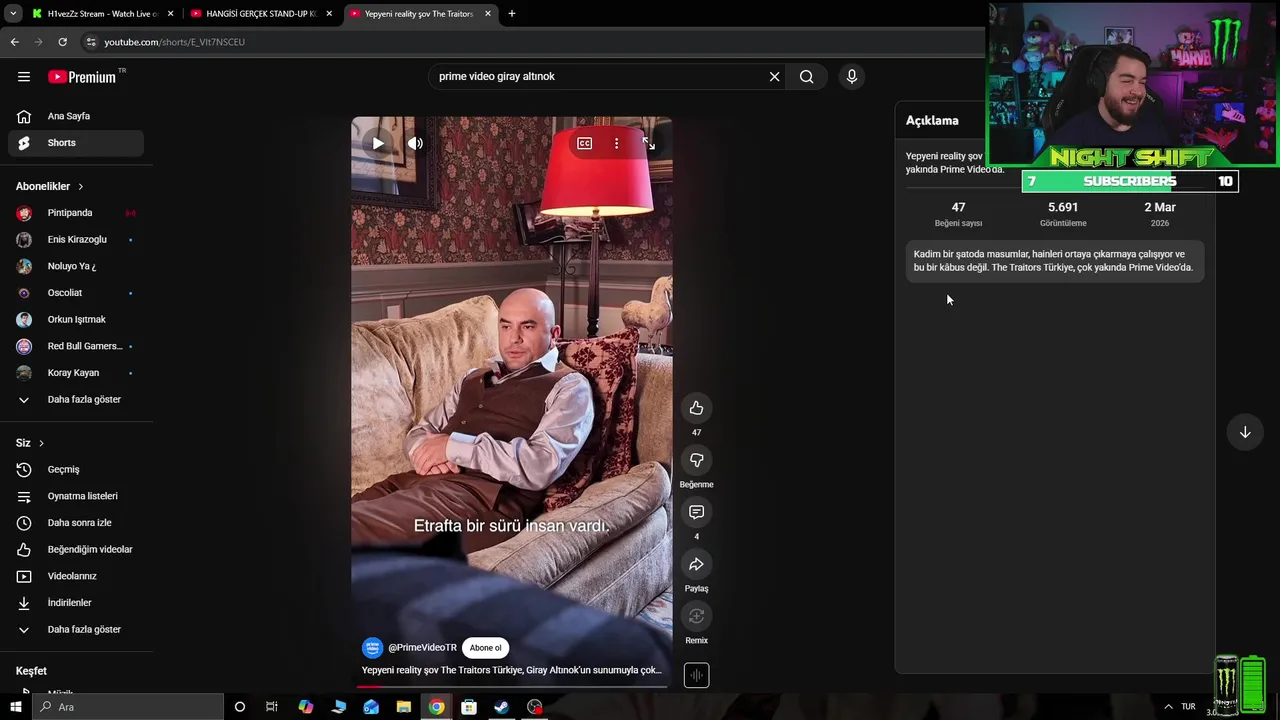Open Koray Kayan subscription channel
The image size is (1280, 720).
coord(76,373)
